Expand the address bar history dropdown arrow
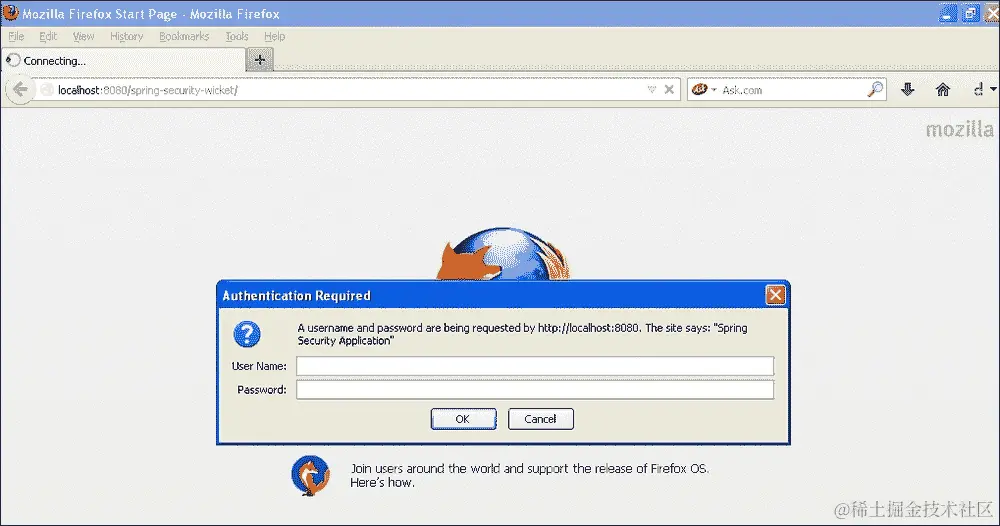This screenshot has width=1000, height=526. [x=651, y=90]
